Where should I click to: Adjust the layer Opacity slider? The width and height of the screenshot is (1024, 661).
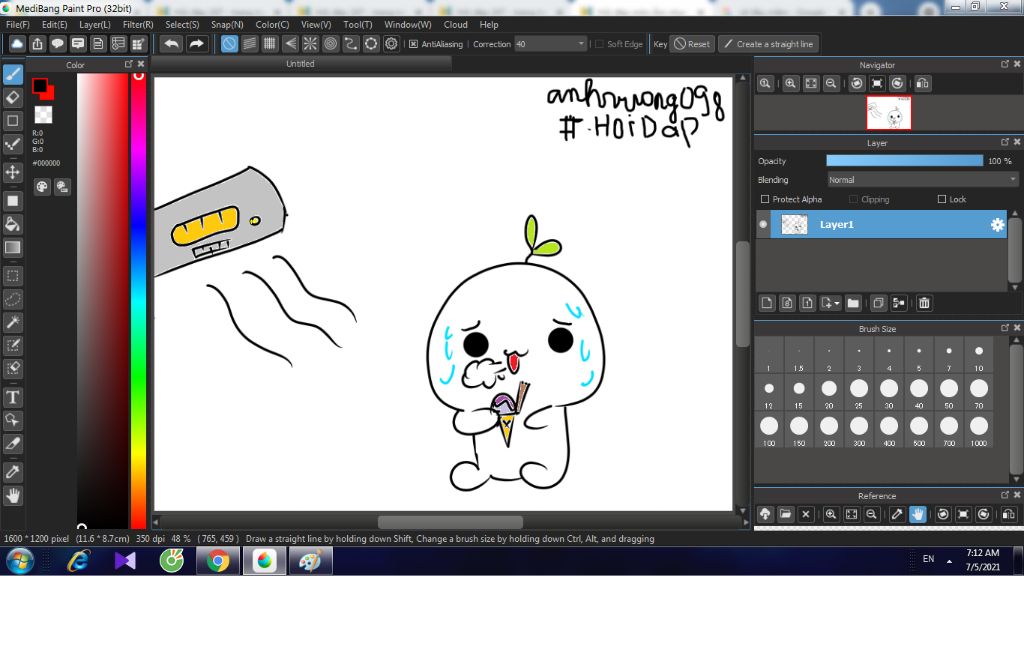904,161
